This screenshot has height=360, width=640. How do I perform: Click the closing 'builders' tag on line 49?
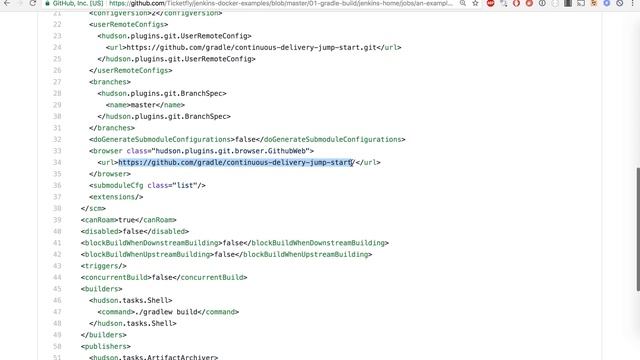[x=104, y=335]
